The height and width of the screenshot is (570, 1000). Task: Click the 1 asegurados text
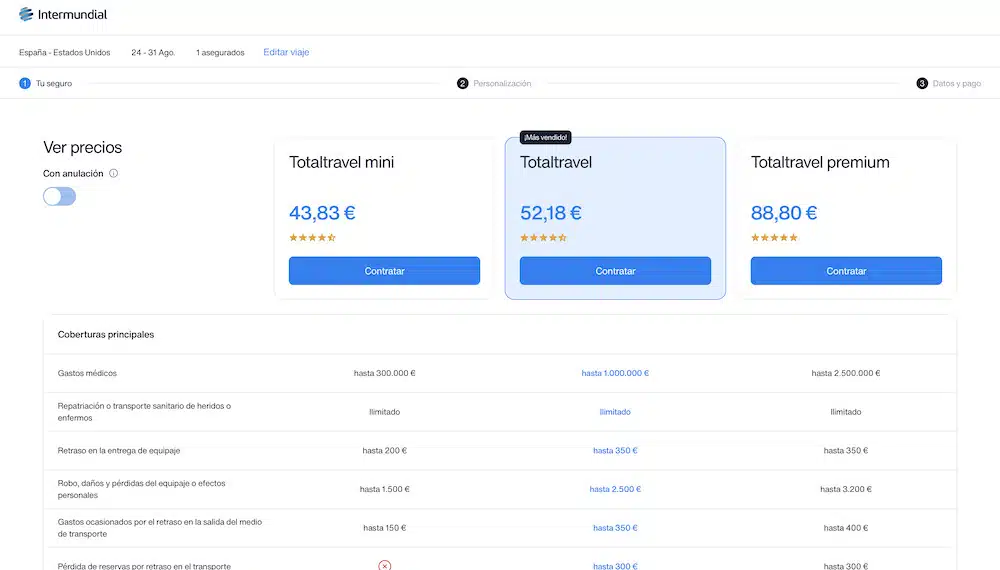coord(220,52)
